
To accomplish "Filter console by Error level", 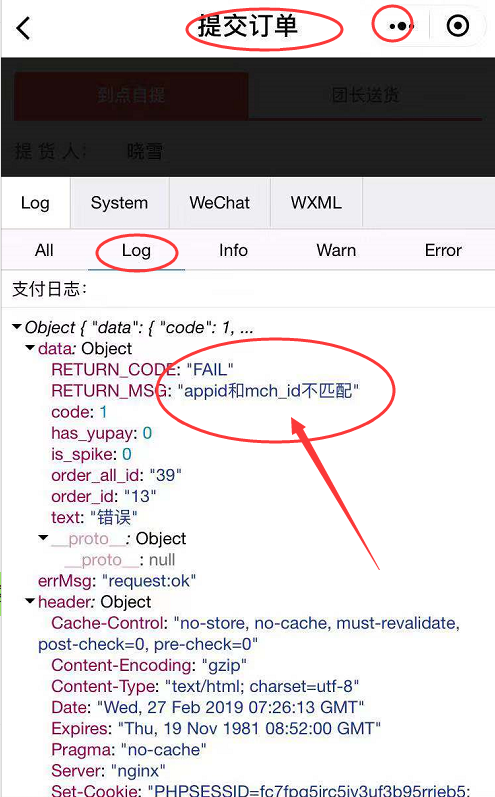I will point(443,250).
